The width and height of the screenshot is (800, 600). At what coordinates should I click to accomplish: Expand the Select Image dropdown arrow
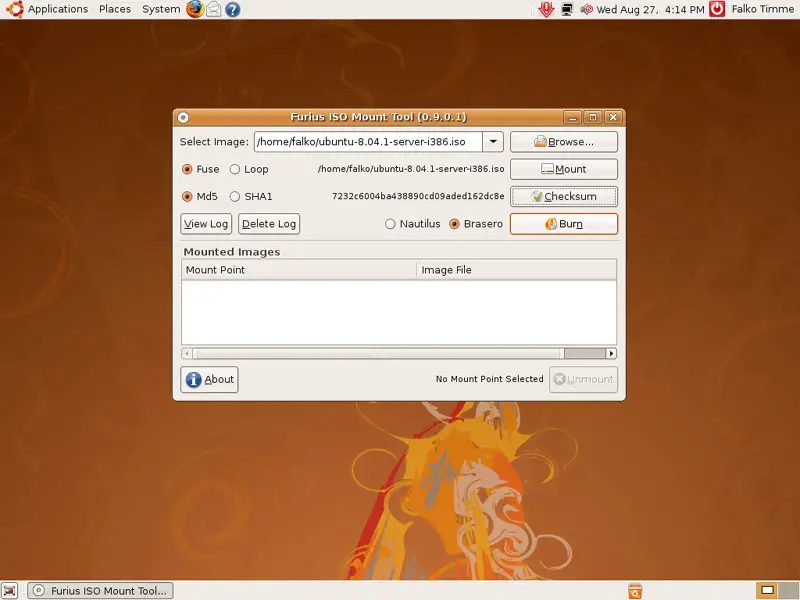[494, 142]
